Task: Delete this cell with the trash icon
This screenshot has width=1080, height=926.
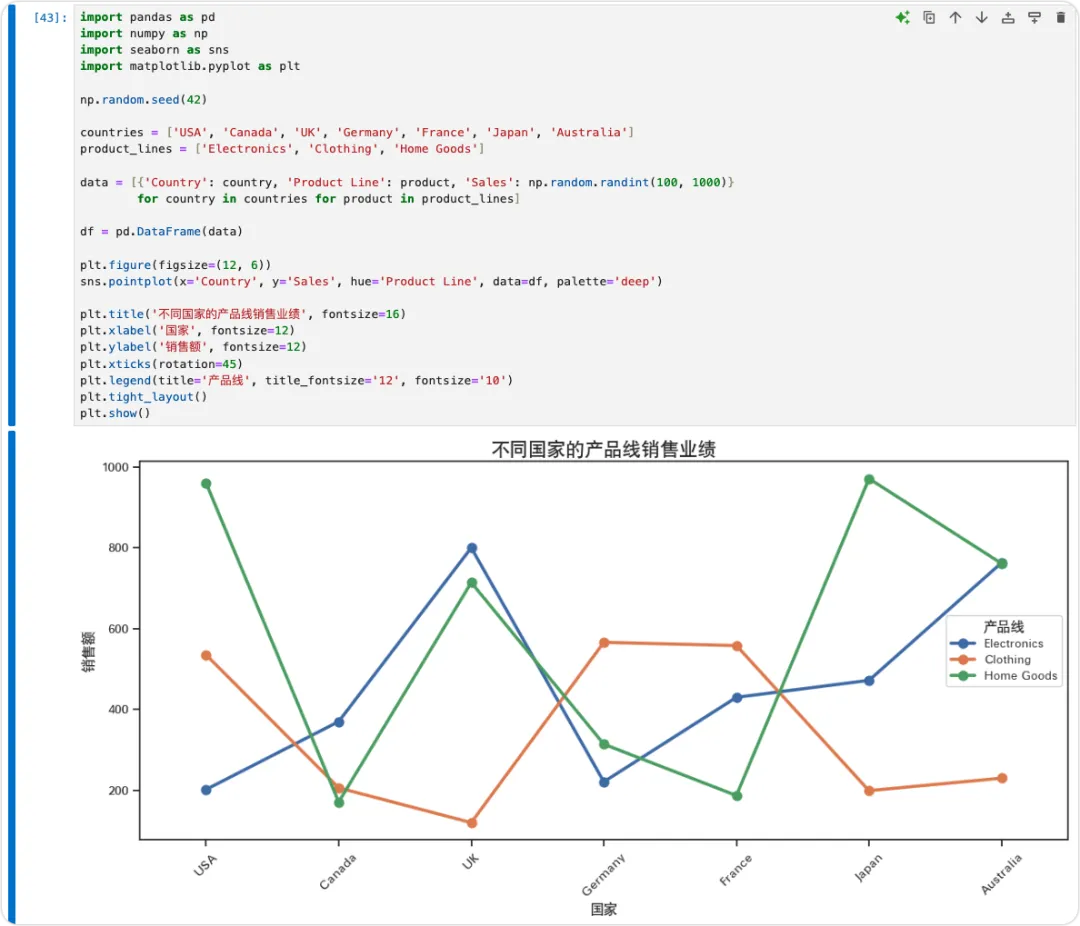Action: [x=1061, y=18]
